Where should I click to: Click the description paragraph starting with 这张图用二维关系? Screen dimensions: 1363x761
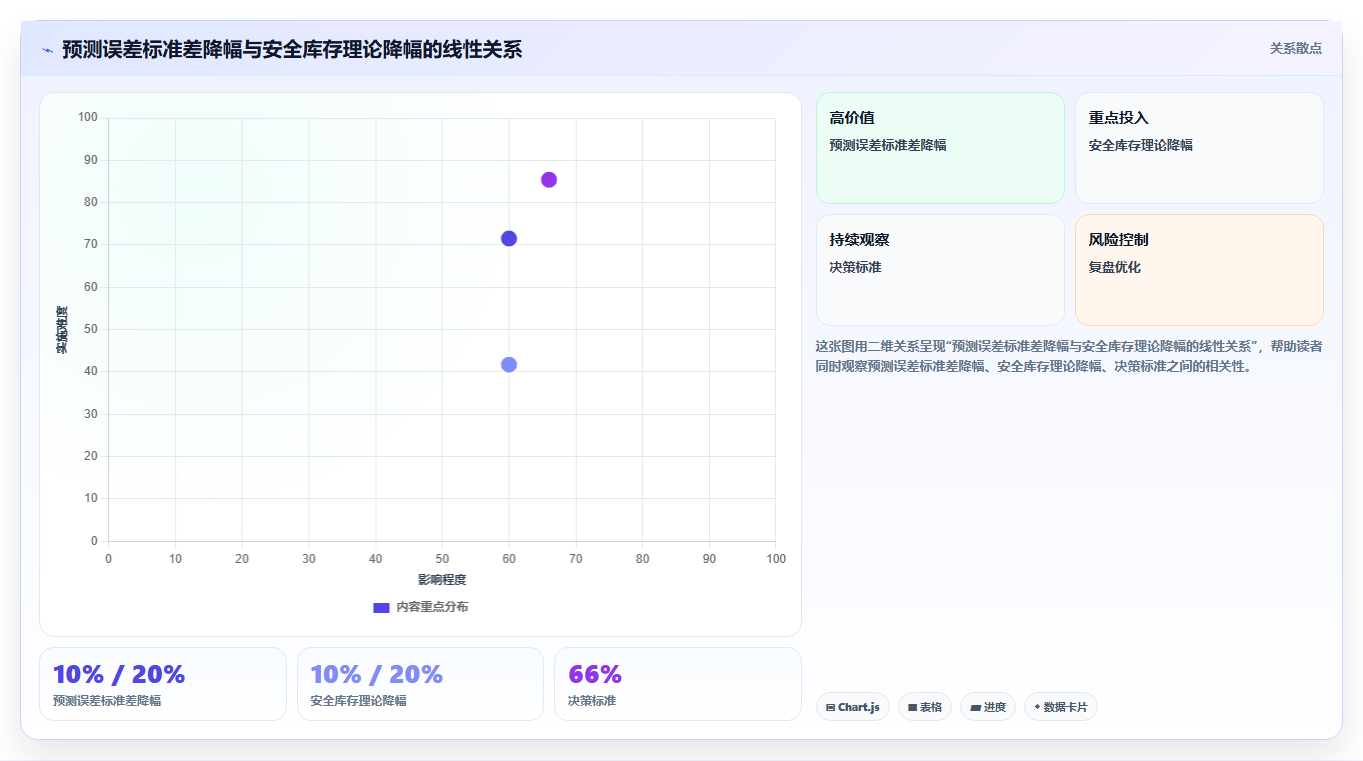pyautogui.click(x=1069, y=356)
